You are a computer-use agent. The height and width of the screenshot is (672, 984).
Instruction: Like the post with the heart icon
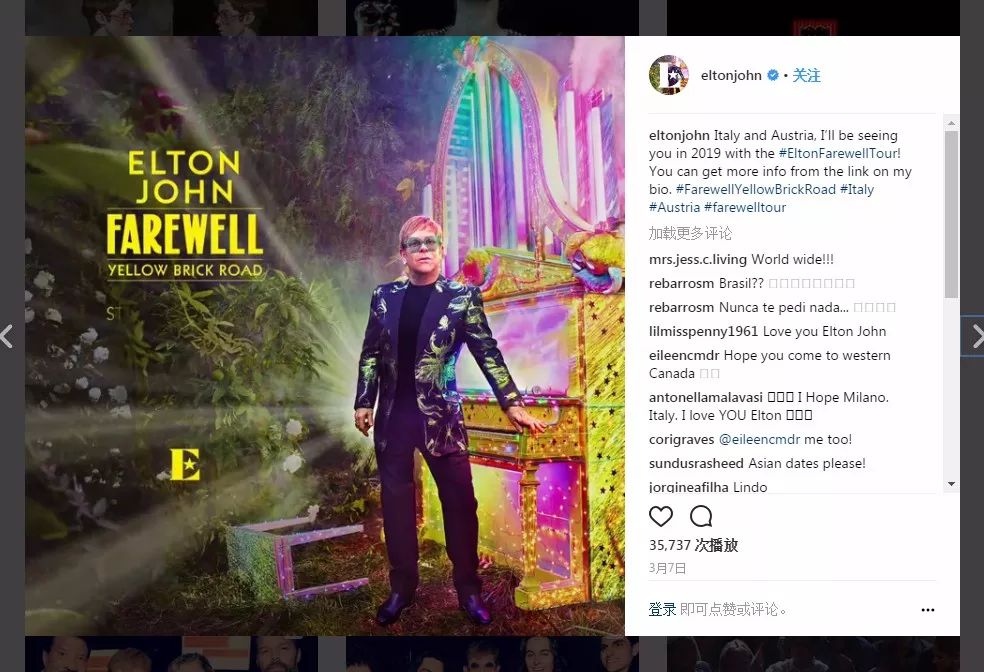(660, 516)
